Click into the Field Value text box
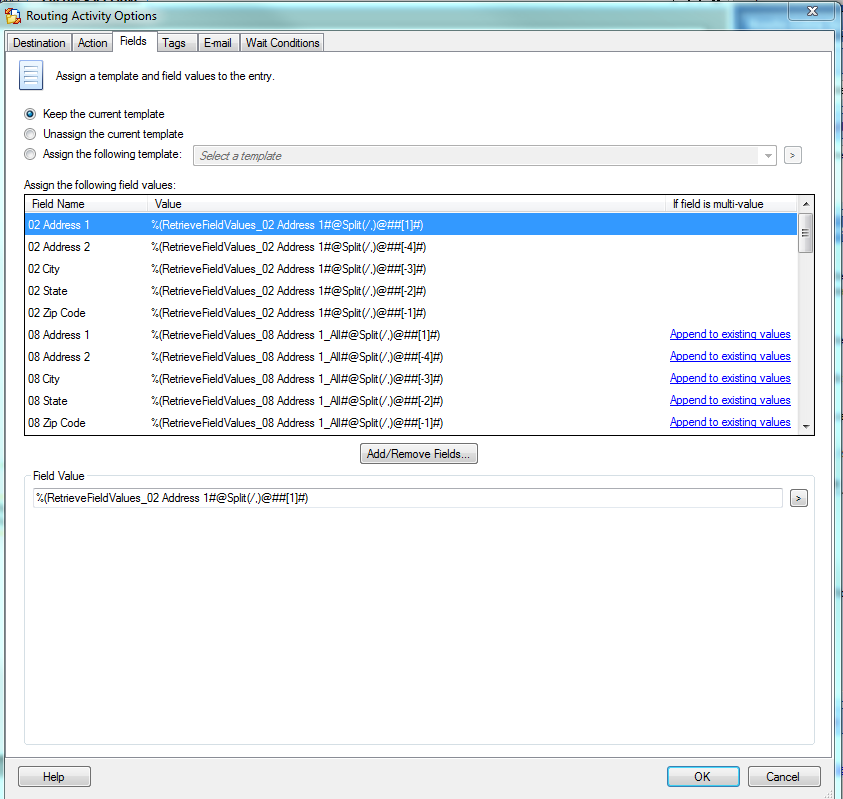Viewport: 843px width, 799px height. point(408,498)
